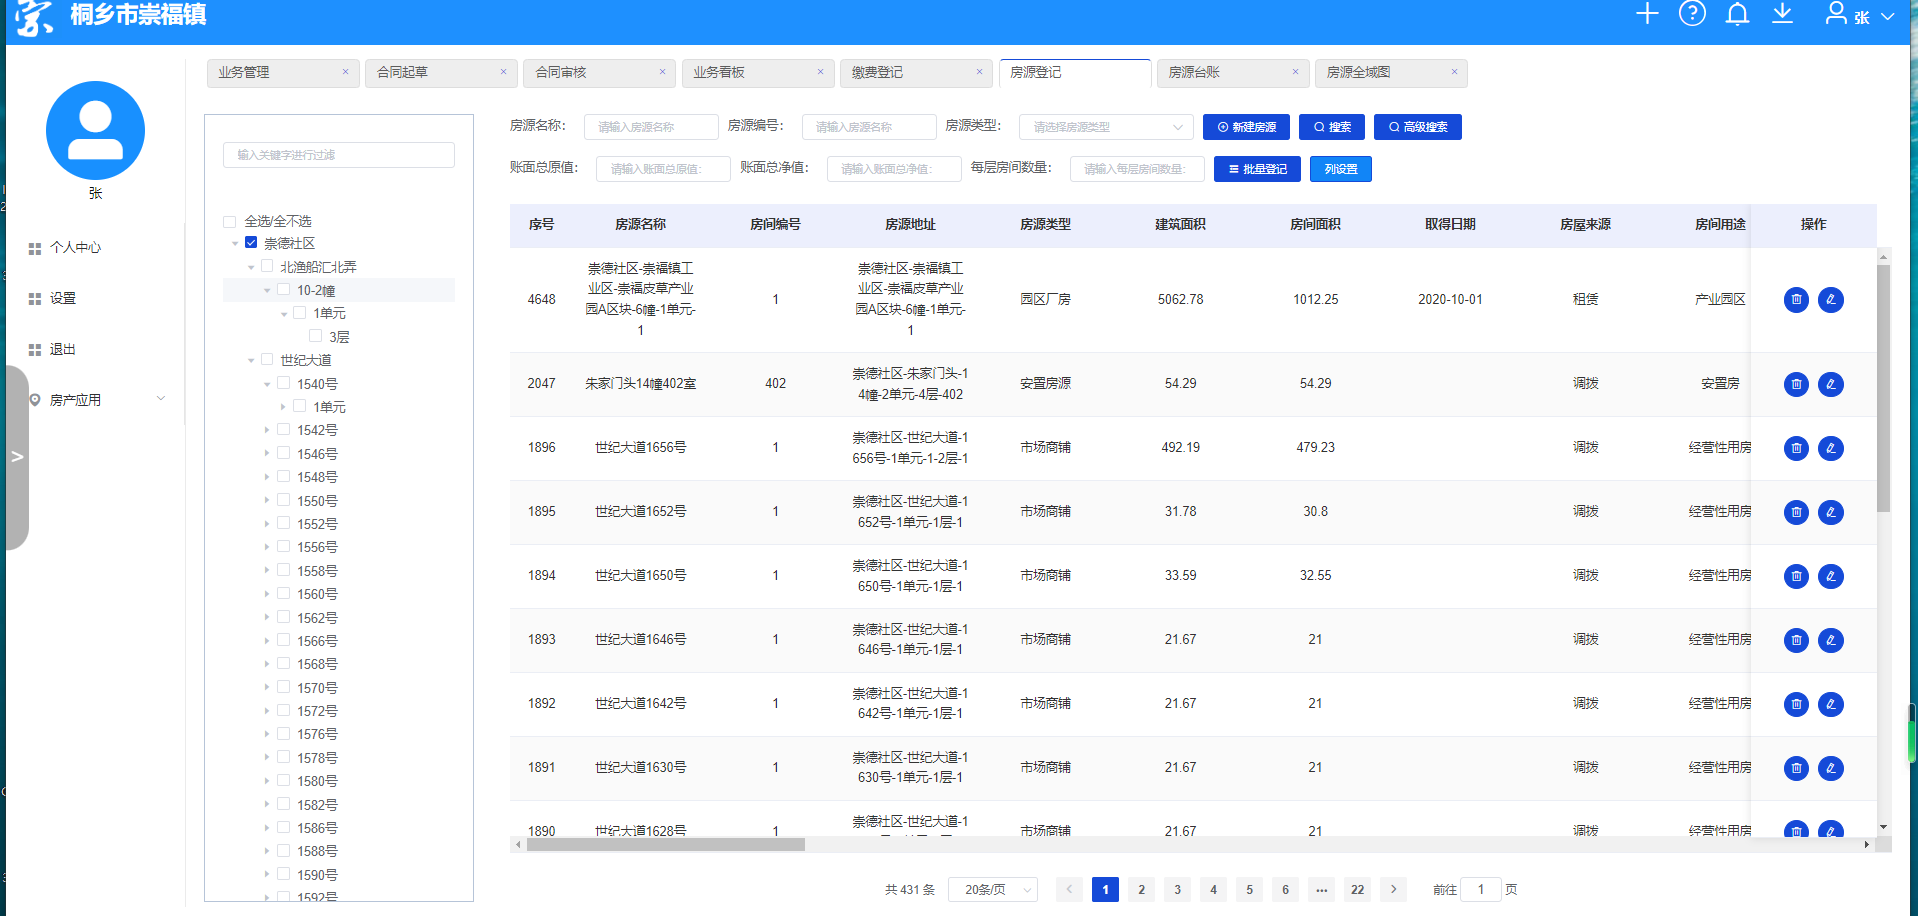The width and height of the screenshot is (1918, 916).
Task: Delete row 1892 with trash icon
Action: pos(1796,704)
